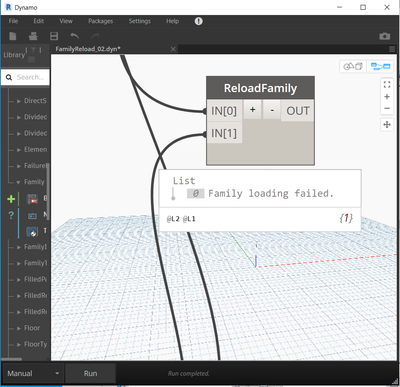The image size is (400, 387).
Task: Zoom to fit the workspace
Action: pos(387,84)
